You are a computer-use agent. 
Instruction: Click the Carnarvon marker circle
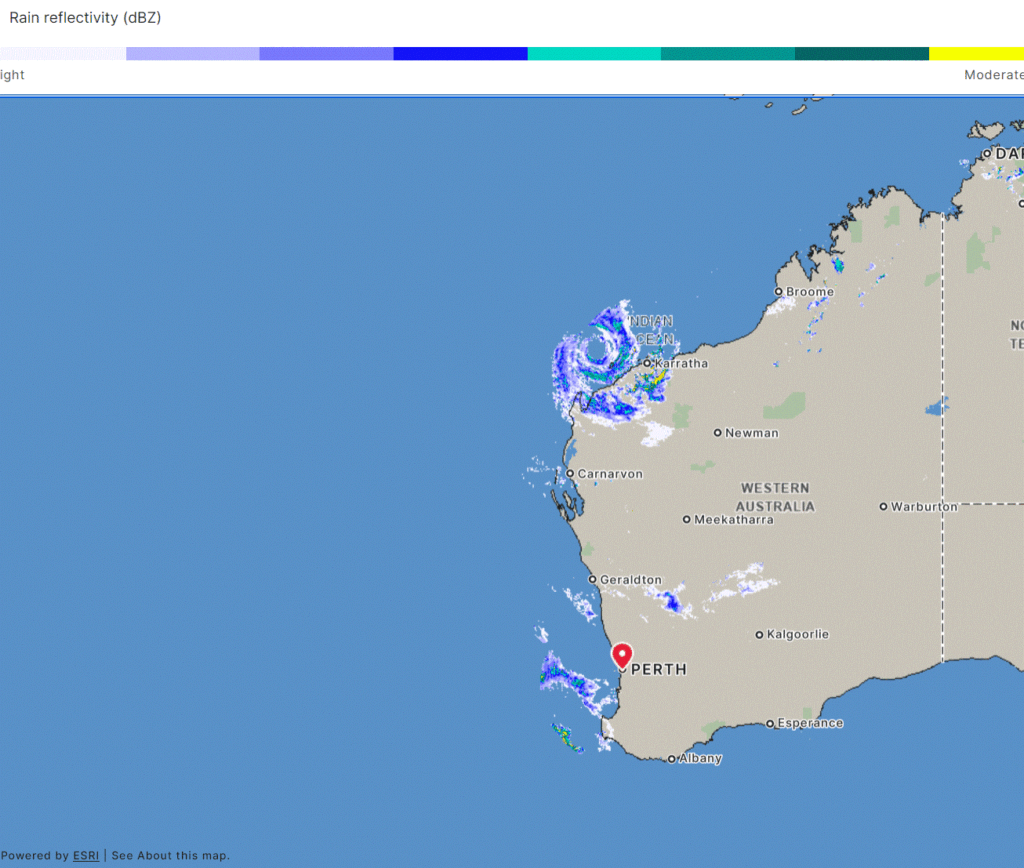(569, 473)
